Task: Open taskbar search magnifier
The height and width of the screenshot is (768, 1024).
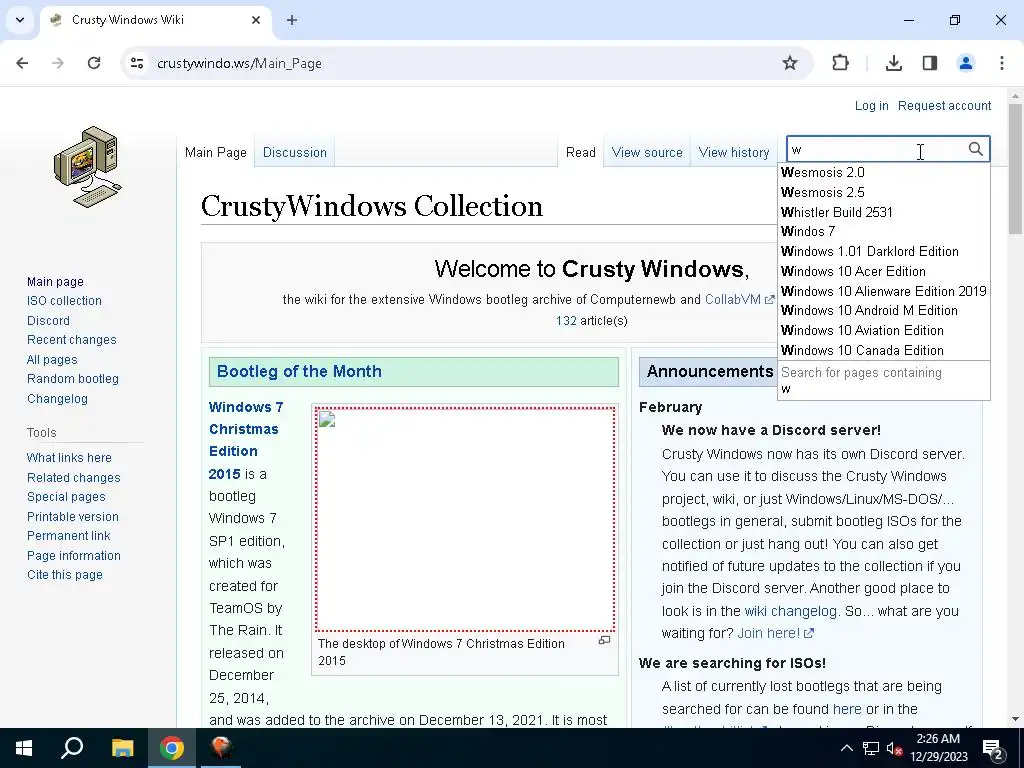Action: 72,748
